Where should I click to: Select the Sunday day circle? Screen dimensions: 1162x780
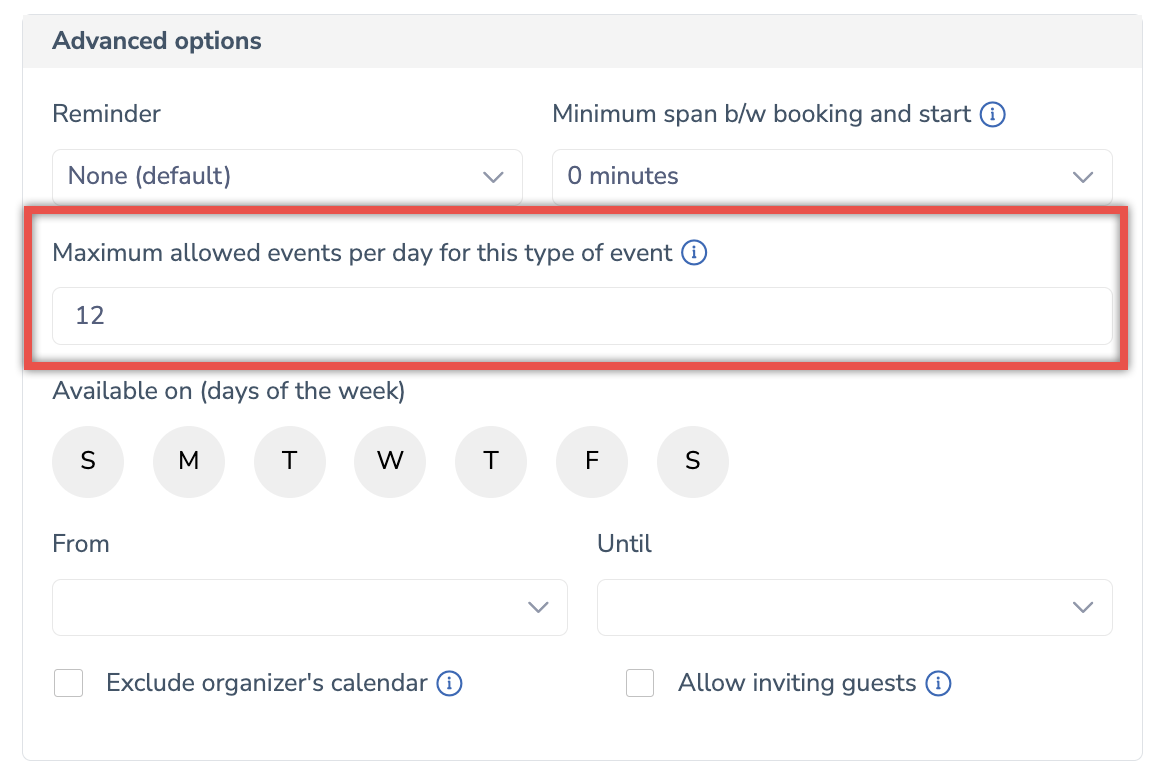pos(88,461)
